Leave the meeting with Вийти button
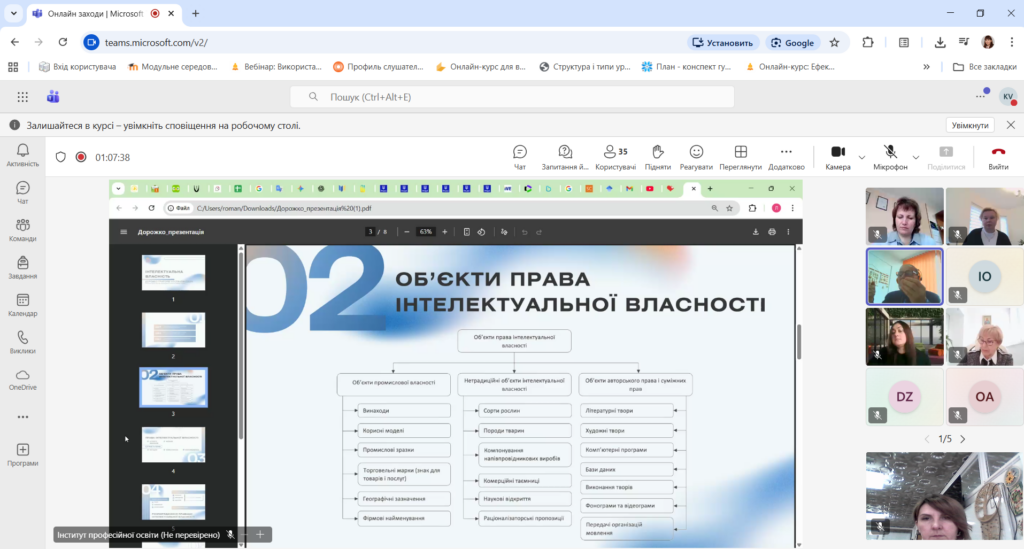1024x549 pixels. pos(998,156)
